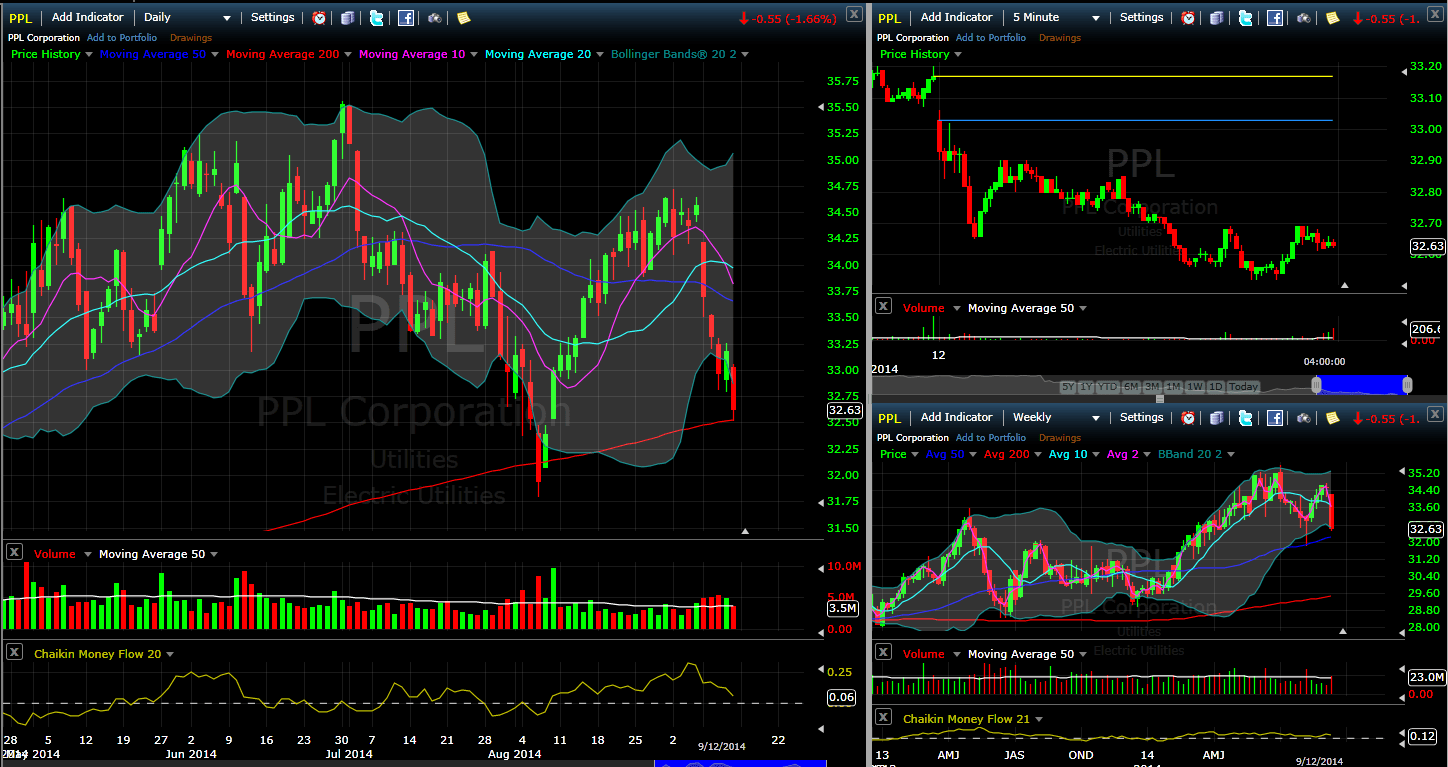Click the PPL ticker symbol in Weekly chart
The width and height of the screenshot is (1448, 767).
pyautogui.click(x=889, y=418)
